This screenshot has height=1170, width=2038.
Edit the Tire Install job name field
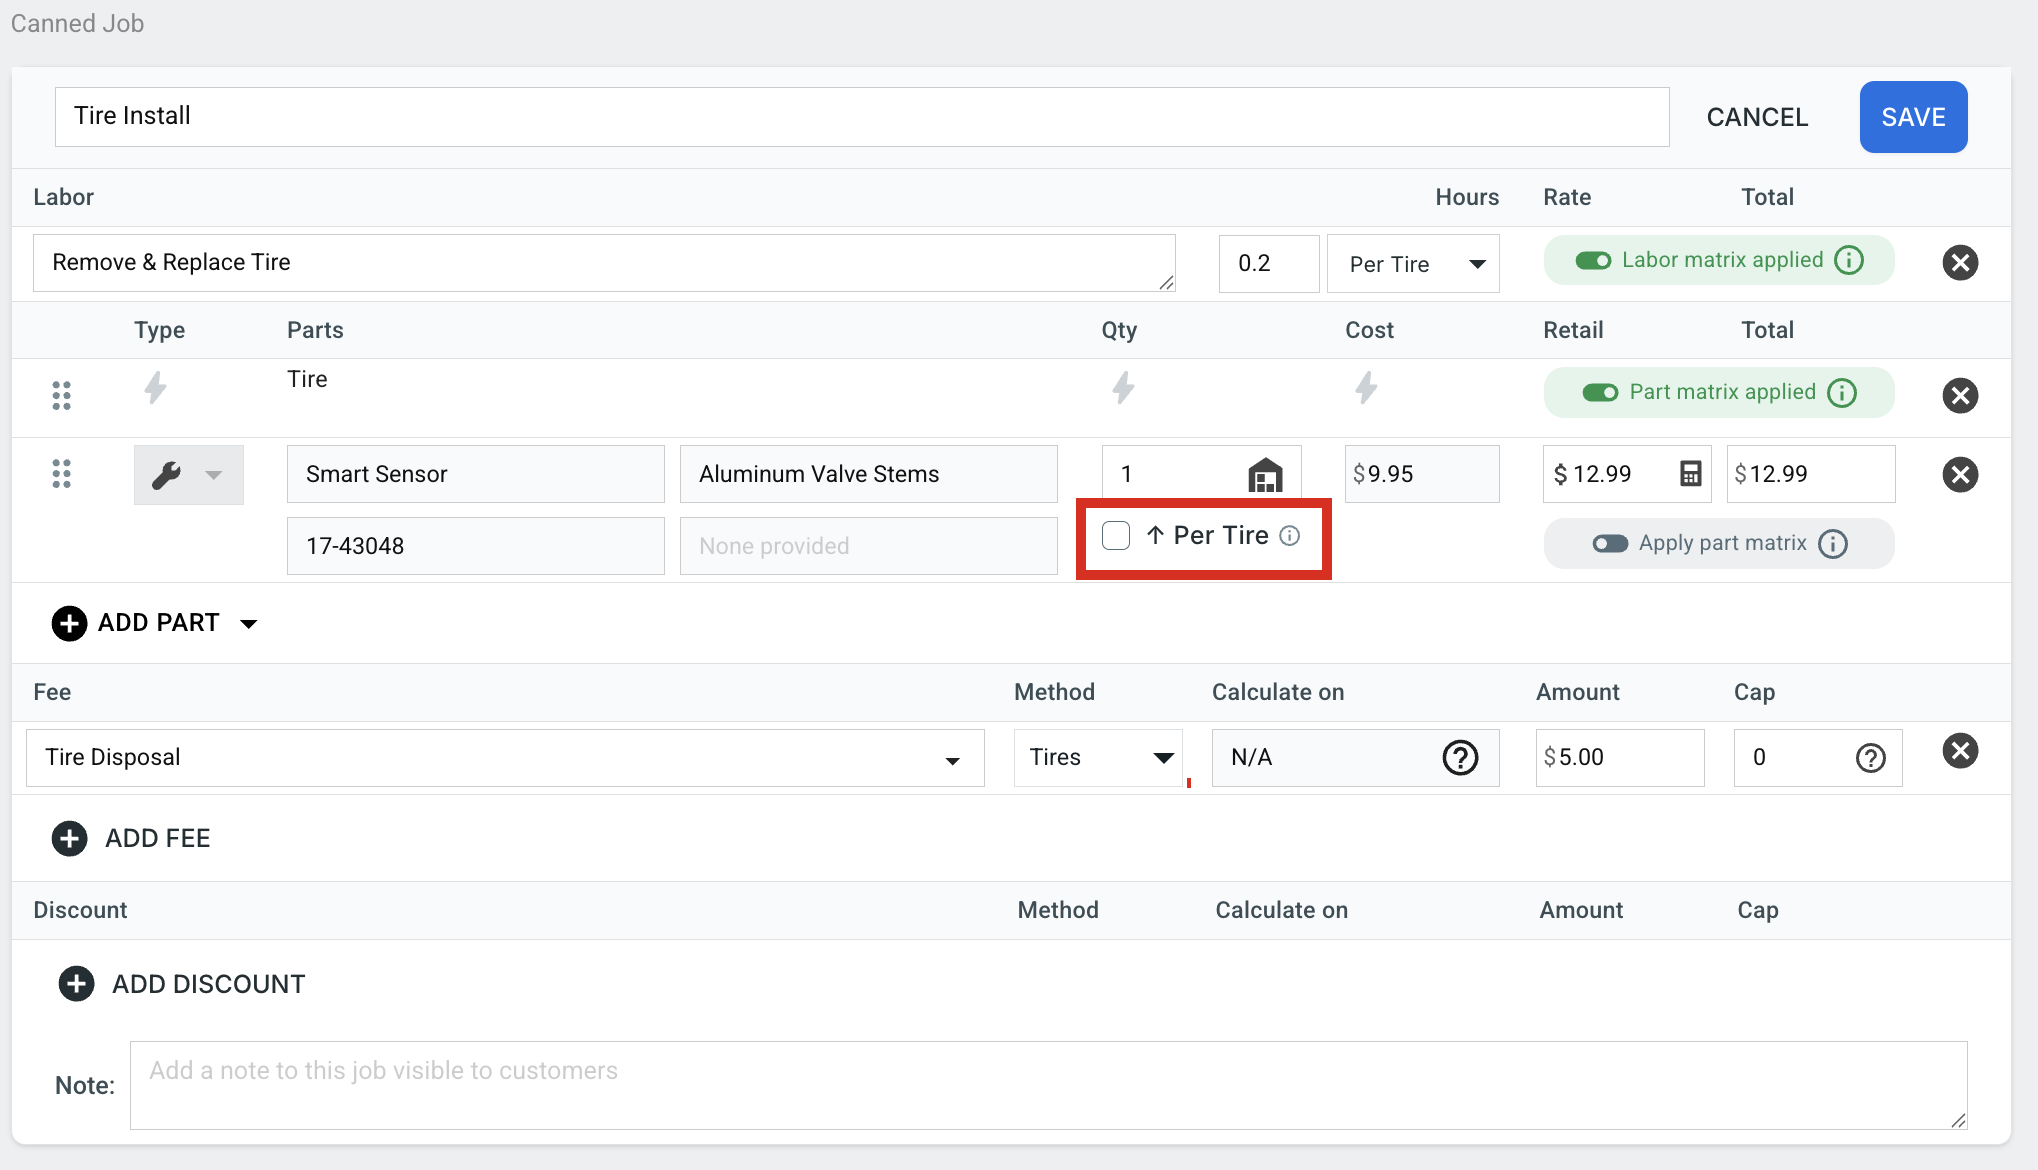point(862,117)
